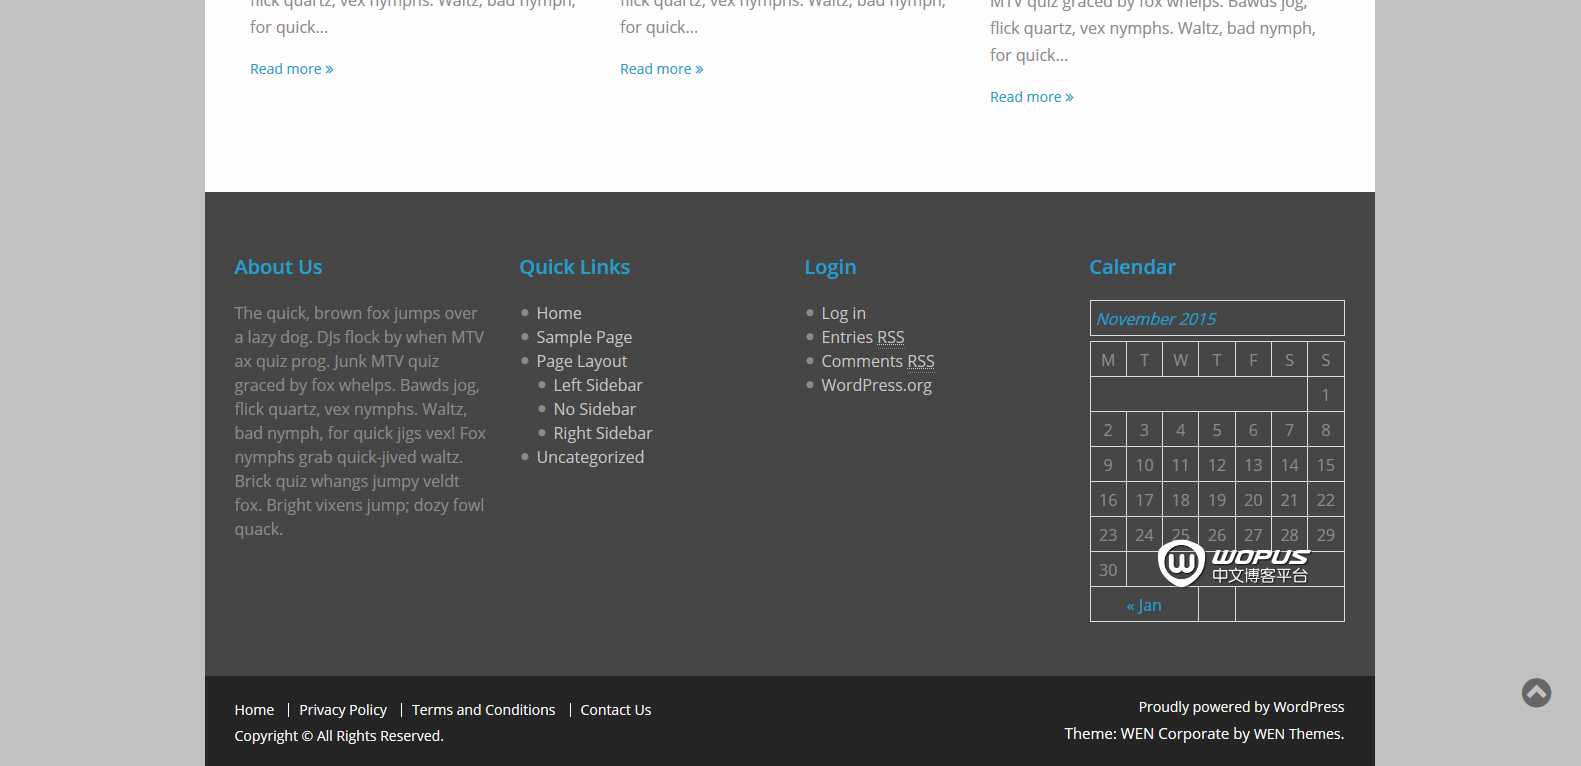Open the Entries RSS feed link
The image size is (1581, 766).
[x=862, y=337]
